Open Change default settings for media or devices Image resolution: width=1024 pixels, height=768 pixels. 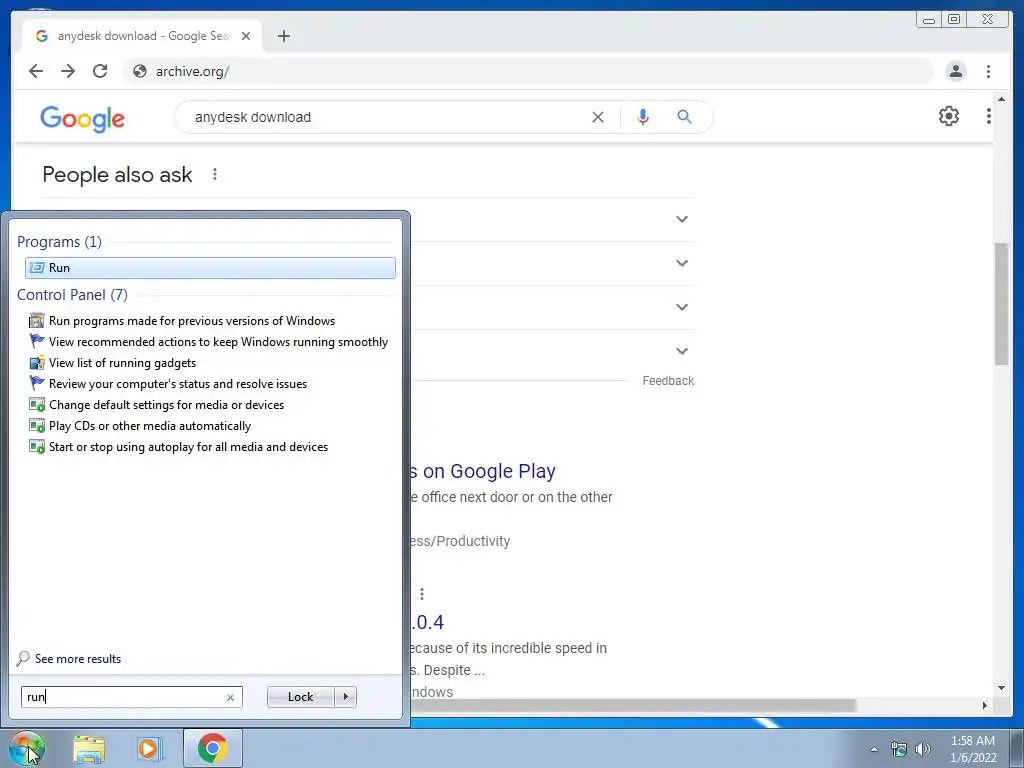pyautogui.click(x=157, y=404)
